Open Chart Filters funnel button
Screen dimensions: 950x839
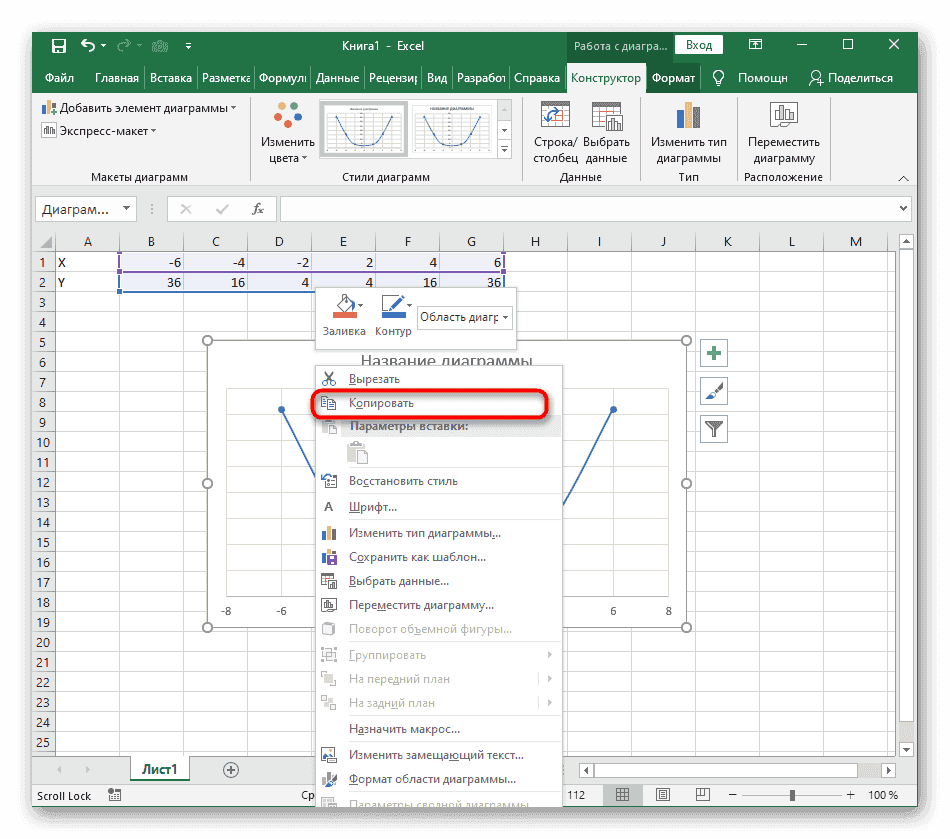pyautogui.click(x=714, y=429)
